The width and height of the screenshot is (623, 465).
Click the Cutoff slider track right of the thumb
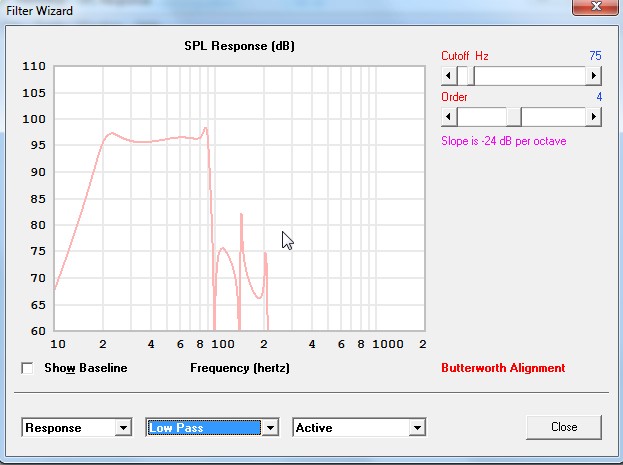530,76
